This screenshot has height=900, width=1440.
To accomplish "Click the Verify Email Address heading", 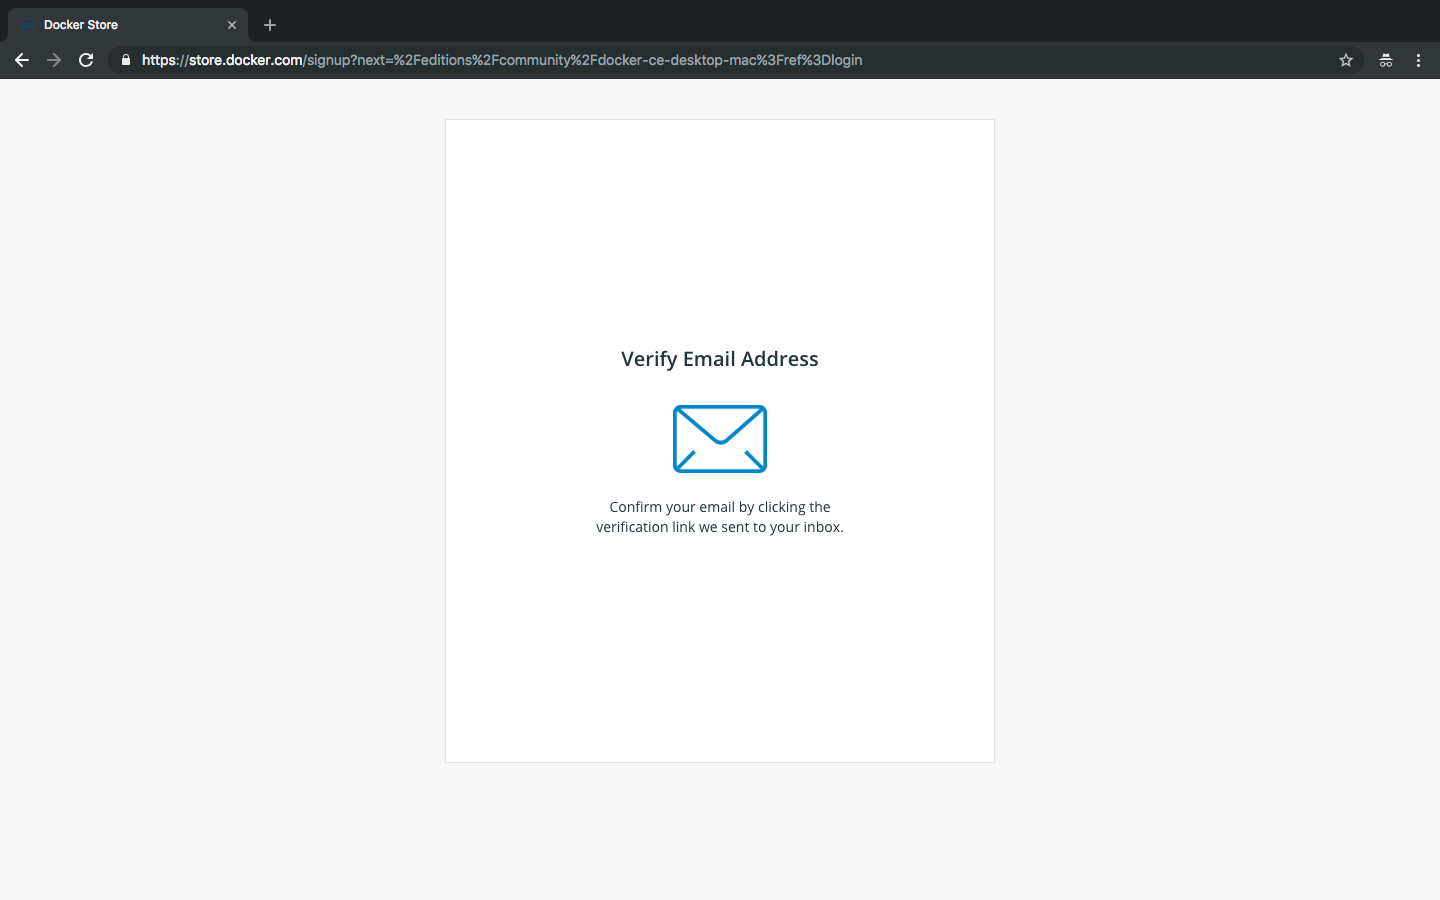I will [x=720, y=359].
